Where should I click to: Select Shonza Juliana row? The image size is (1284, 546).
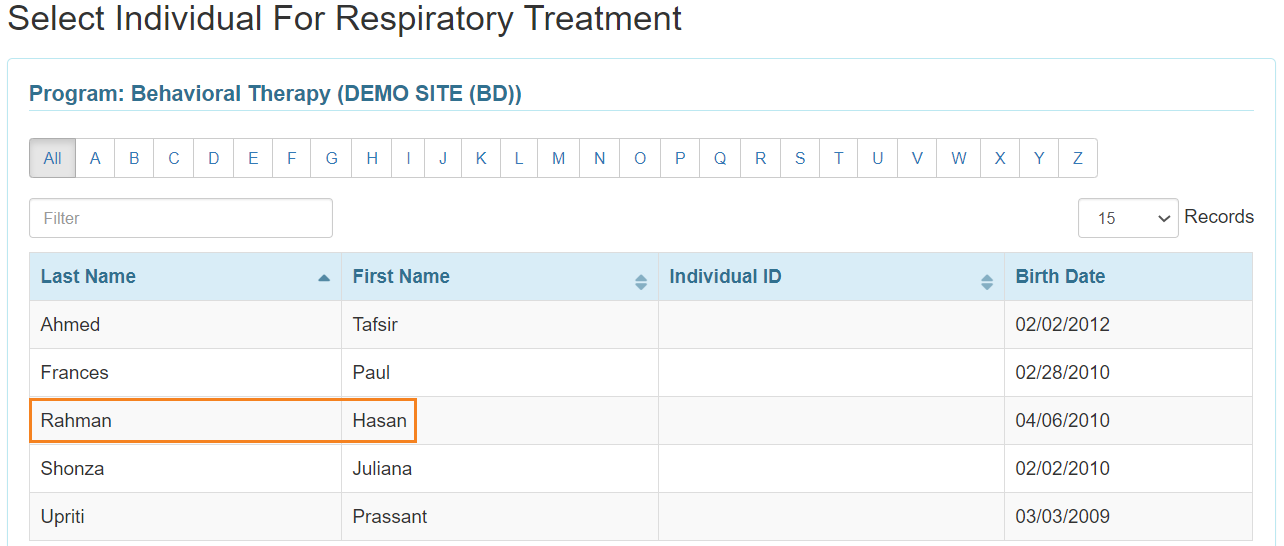(640, 469)
